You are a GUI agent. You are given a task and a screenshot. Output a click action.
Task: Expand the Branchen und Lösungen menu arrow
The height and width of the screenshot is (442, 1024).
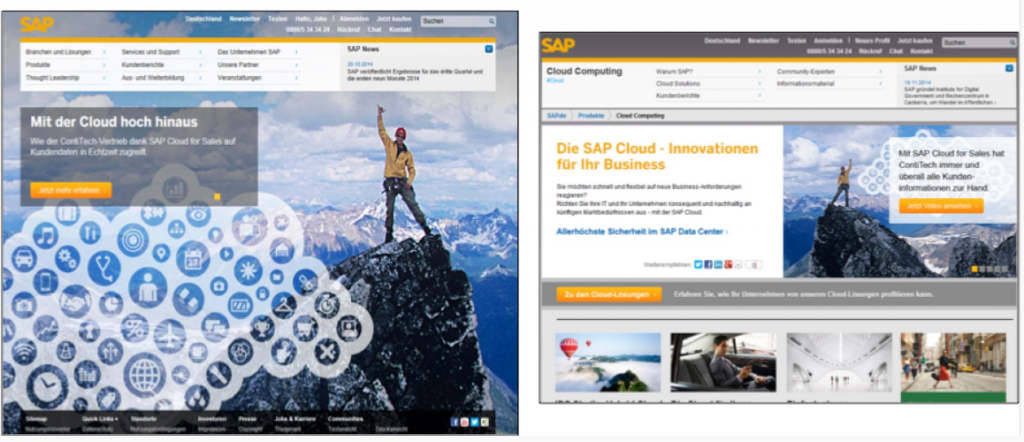coord(104,52)
